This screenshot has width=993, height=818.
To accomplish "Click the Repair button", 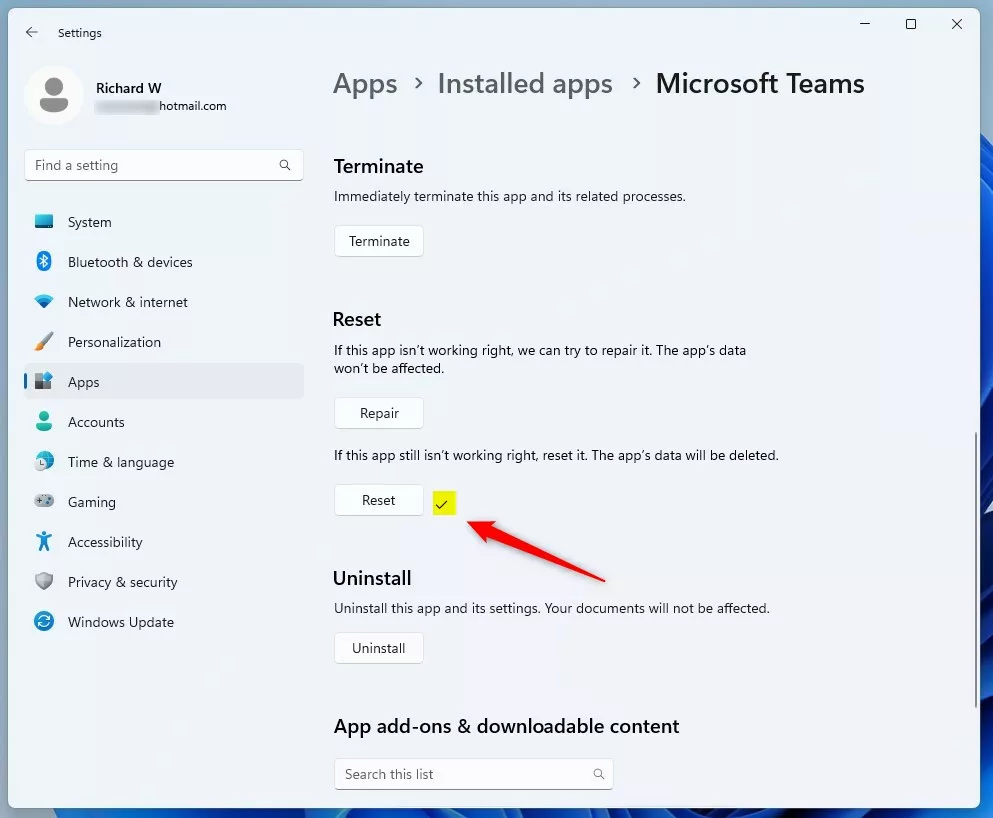I will click(379, 413).
